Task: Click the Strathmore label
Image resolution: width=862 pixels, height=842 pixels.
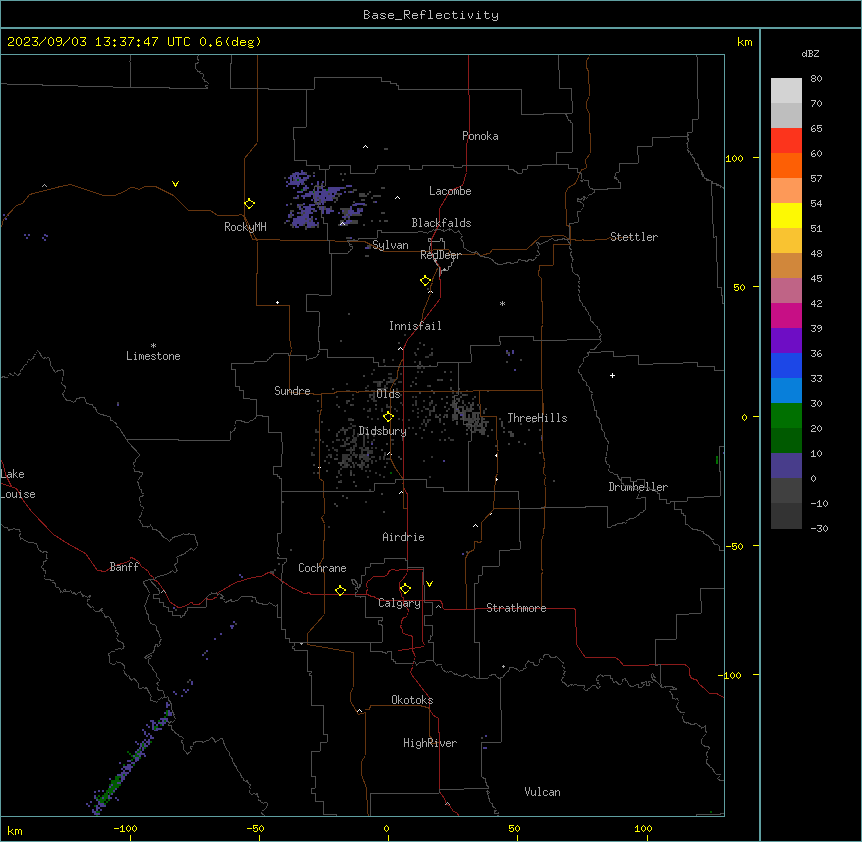Action: [516, 608]
